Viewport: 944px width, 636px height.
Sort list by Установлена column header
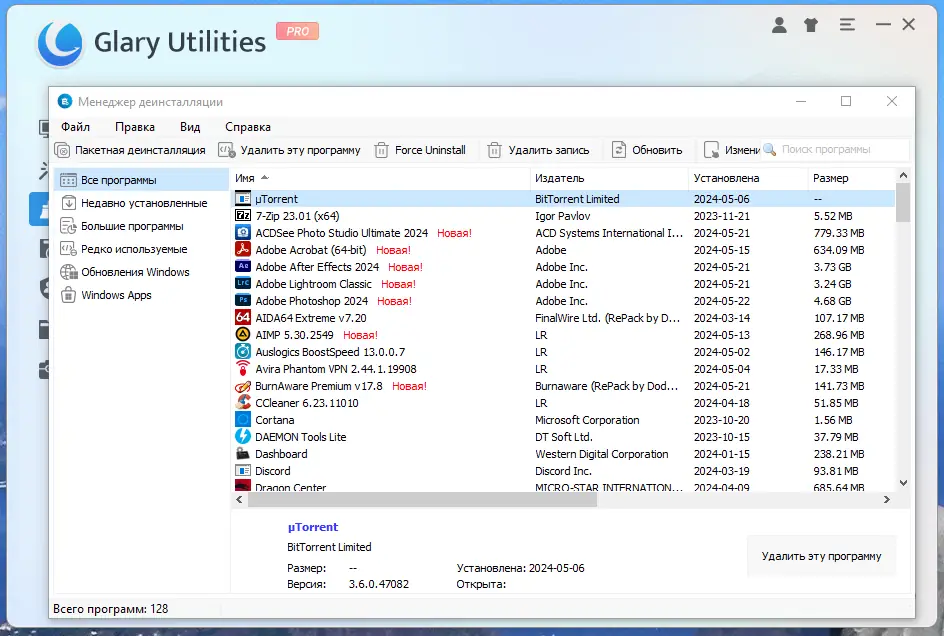747,178
